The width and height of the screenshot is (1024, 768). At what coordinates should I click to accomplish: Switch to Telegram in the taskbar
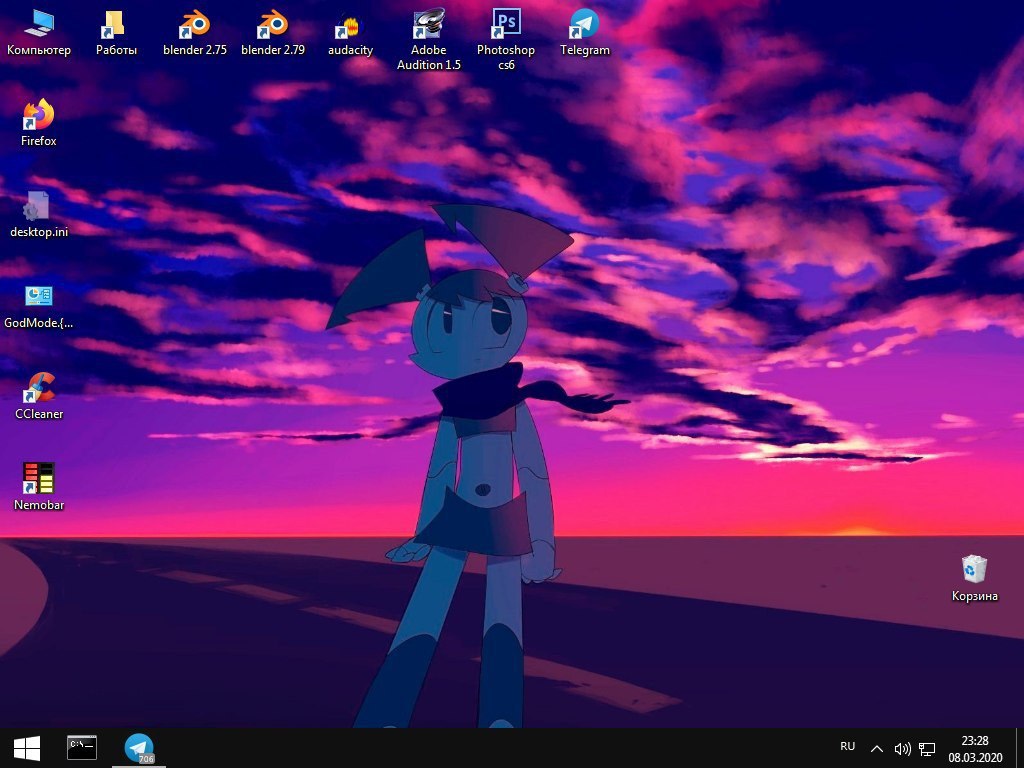coord(138,748)
